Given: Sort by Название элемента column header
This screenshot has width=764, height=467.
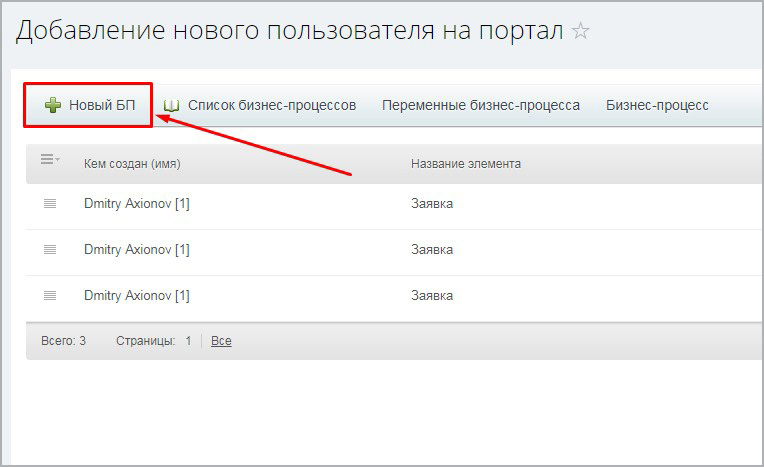Looking at the screenshot, I should coord(465,163).
